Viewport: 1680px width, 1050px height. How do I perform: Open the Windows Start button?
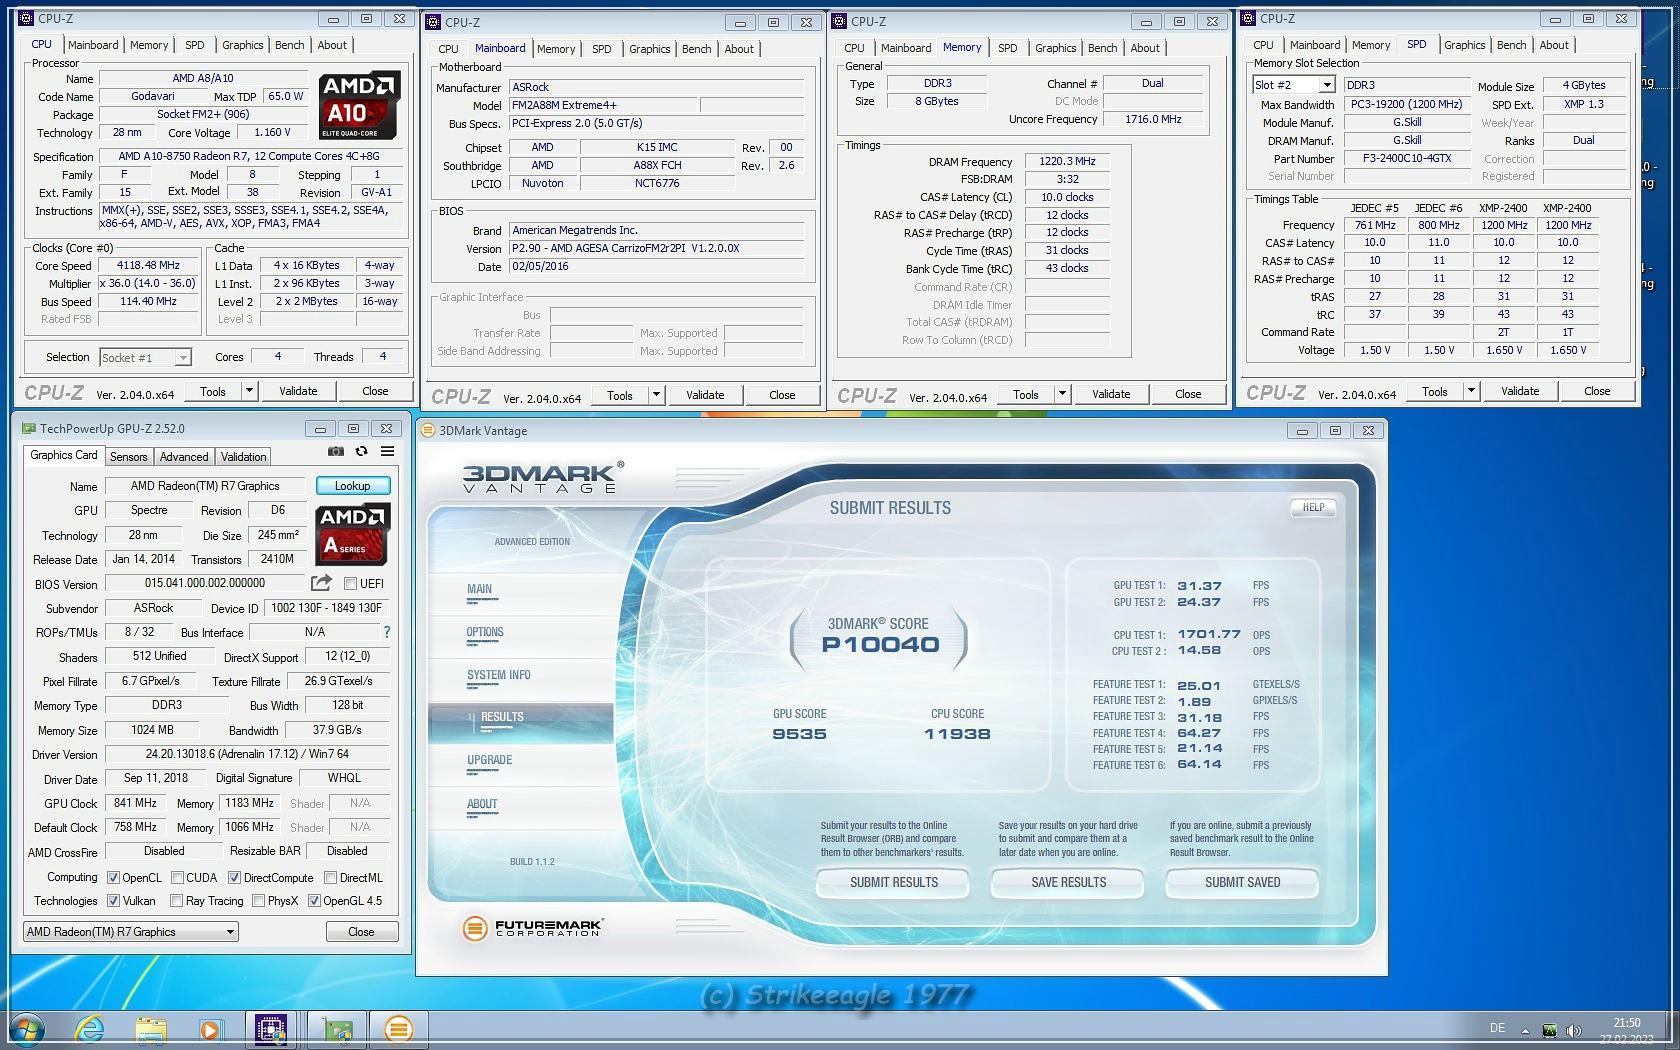(27, 1029)
